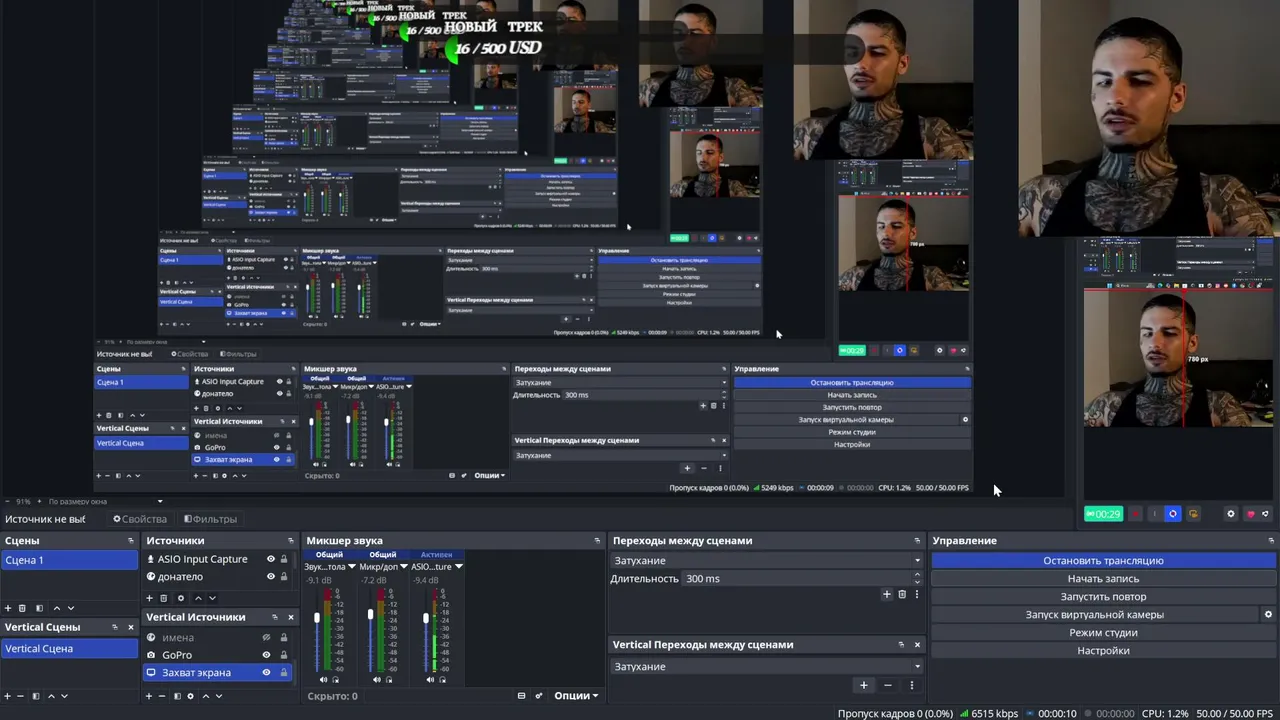The height and width of the screenshot is (720, 1280).
Task: Select the Активен mixer tab
Action: tap(437, 554)
